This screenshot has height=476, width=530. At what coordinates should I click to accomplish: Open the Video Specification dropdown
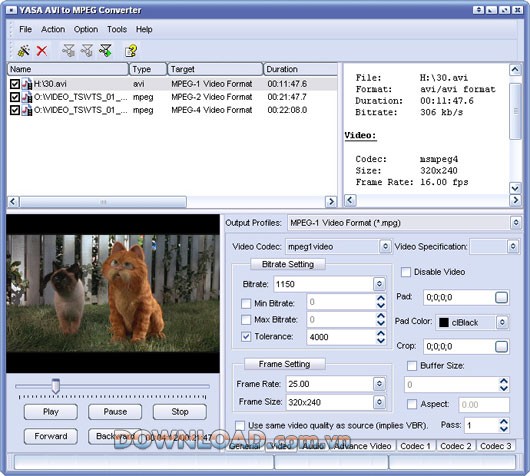point(513,246)
